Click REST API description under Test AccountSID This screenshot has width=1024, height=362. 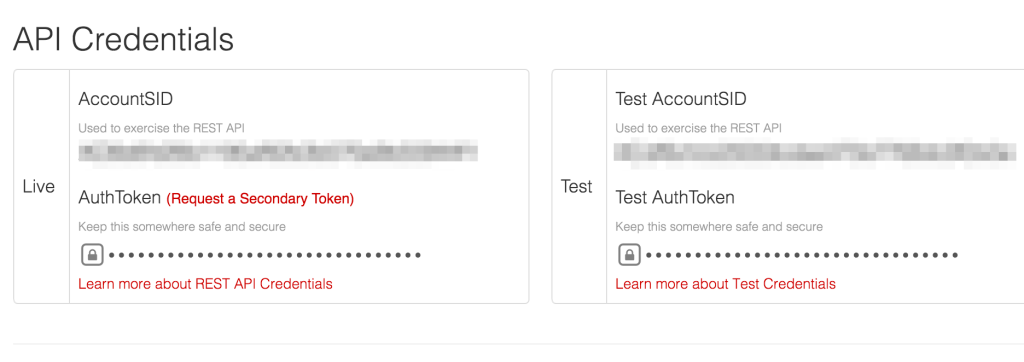pos(698,128)
